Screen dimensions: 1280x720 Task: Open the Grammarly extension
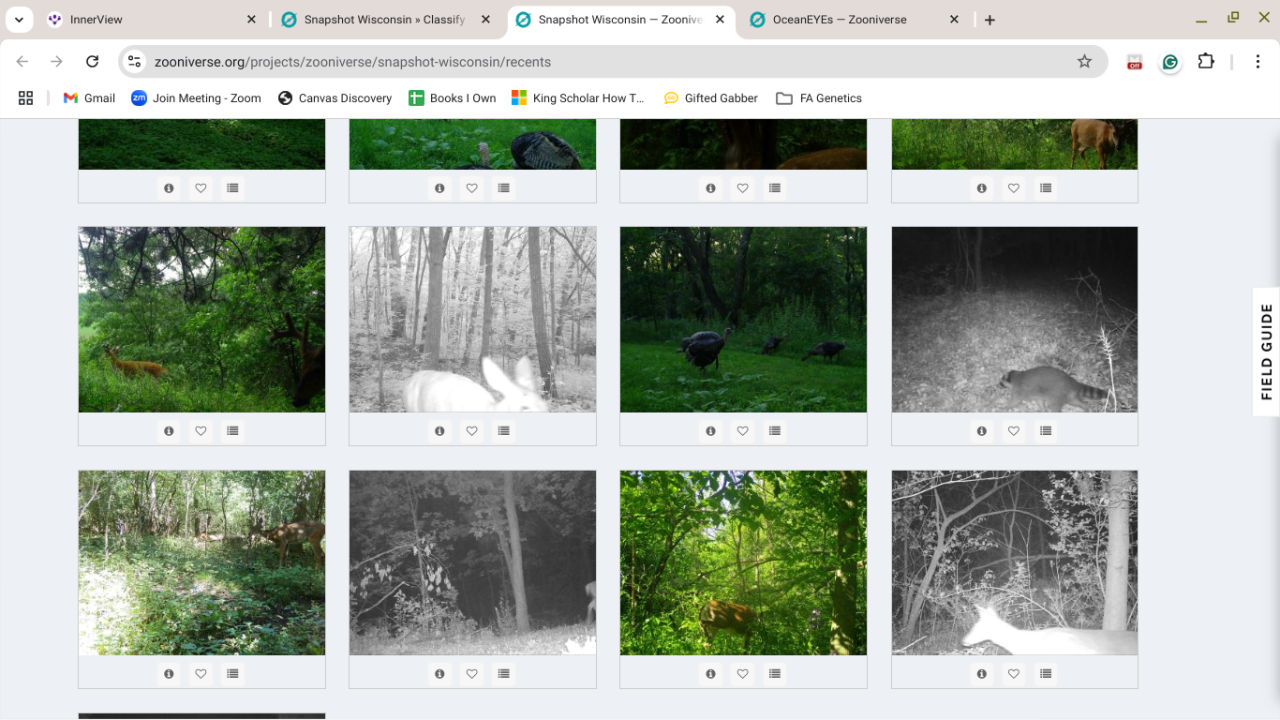1170,62
